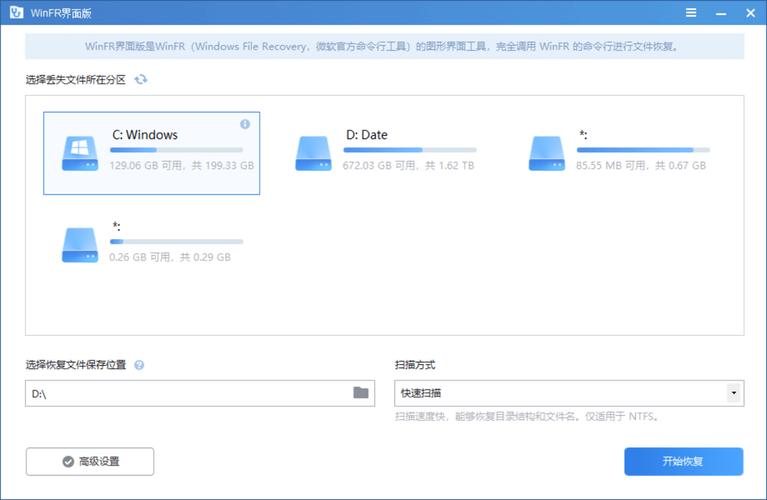Click the 0.67 GB partition usage bar
Viewport: 767px width, 500px height.
pos(643,150)
